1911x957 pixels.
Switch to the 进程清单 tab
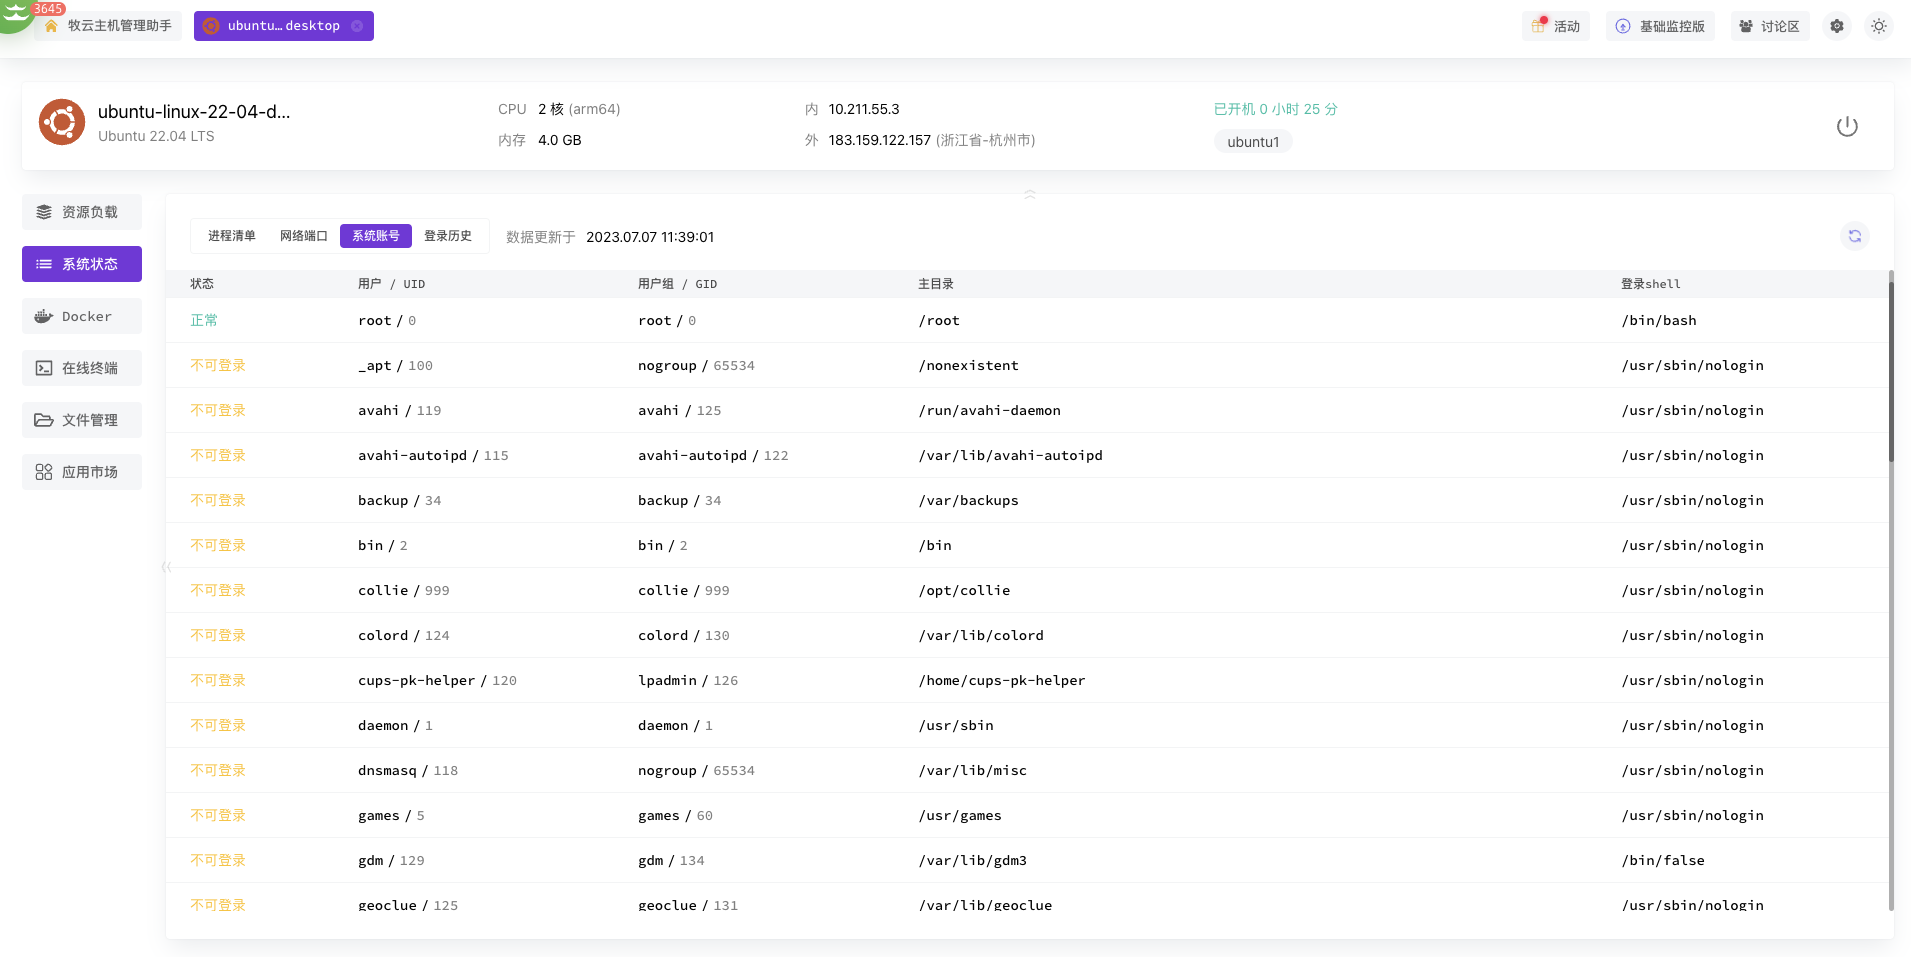tap(232, 236)
